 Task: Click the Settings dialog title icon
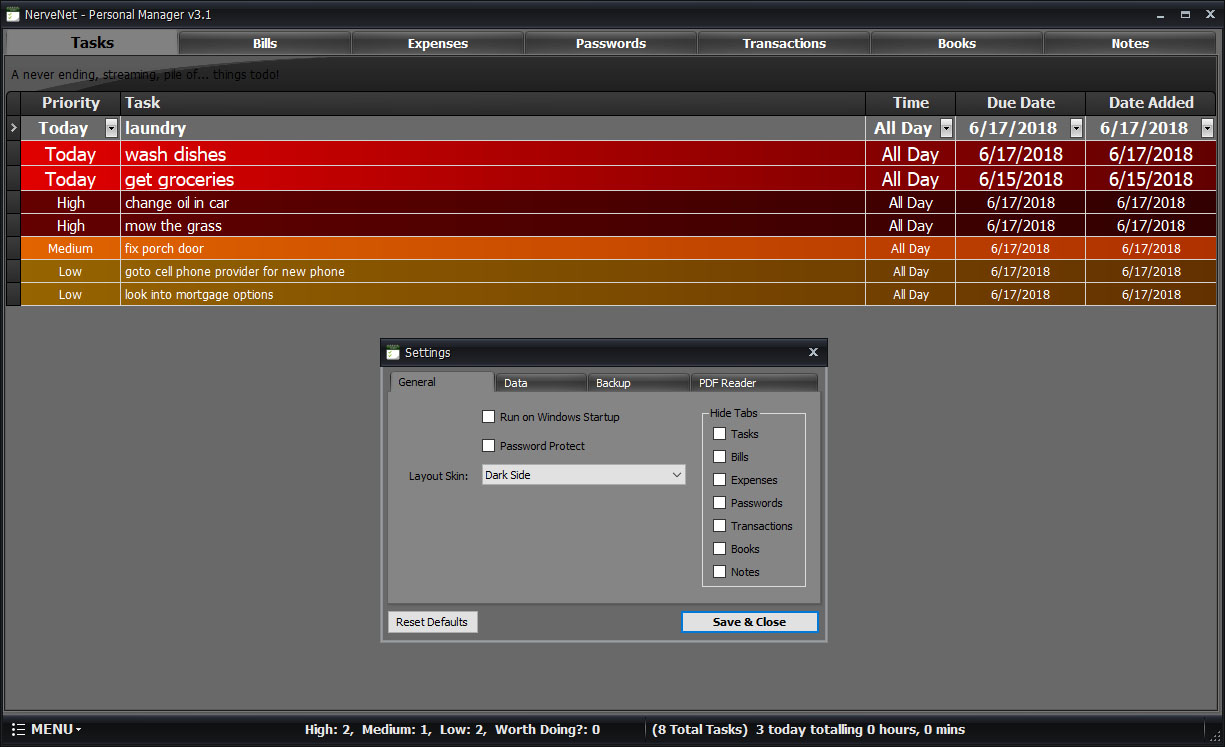click(x=393, y=352)
